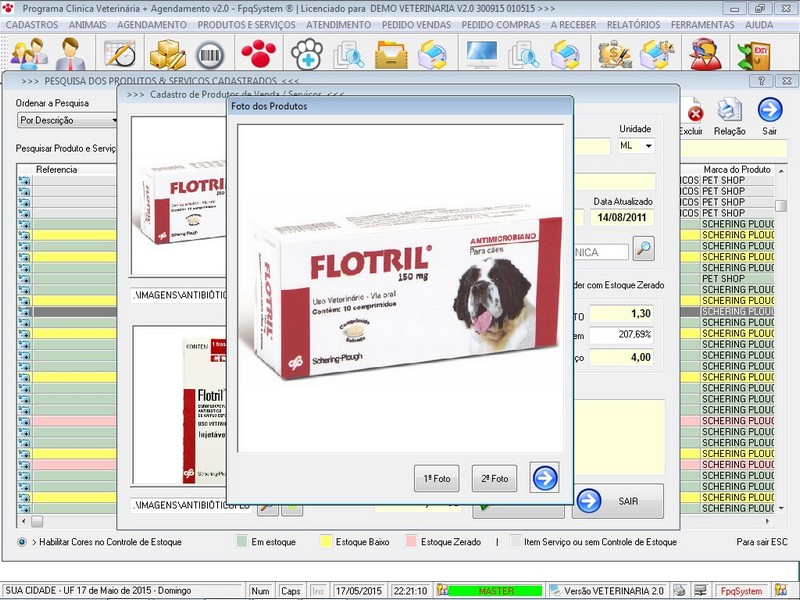Click the printer icon right of the money icon
800x600 pixels.
[657, 55]
